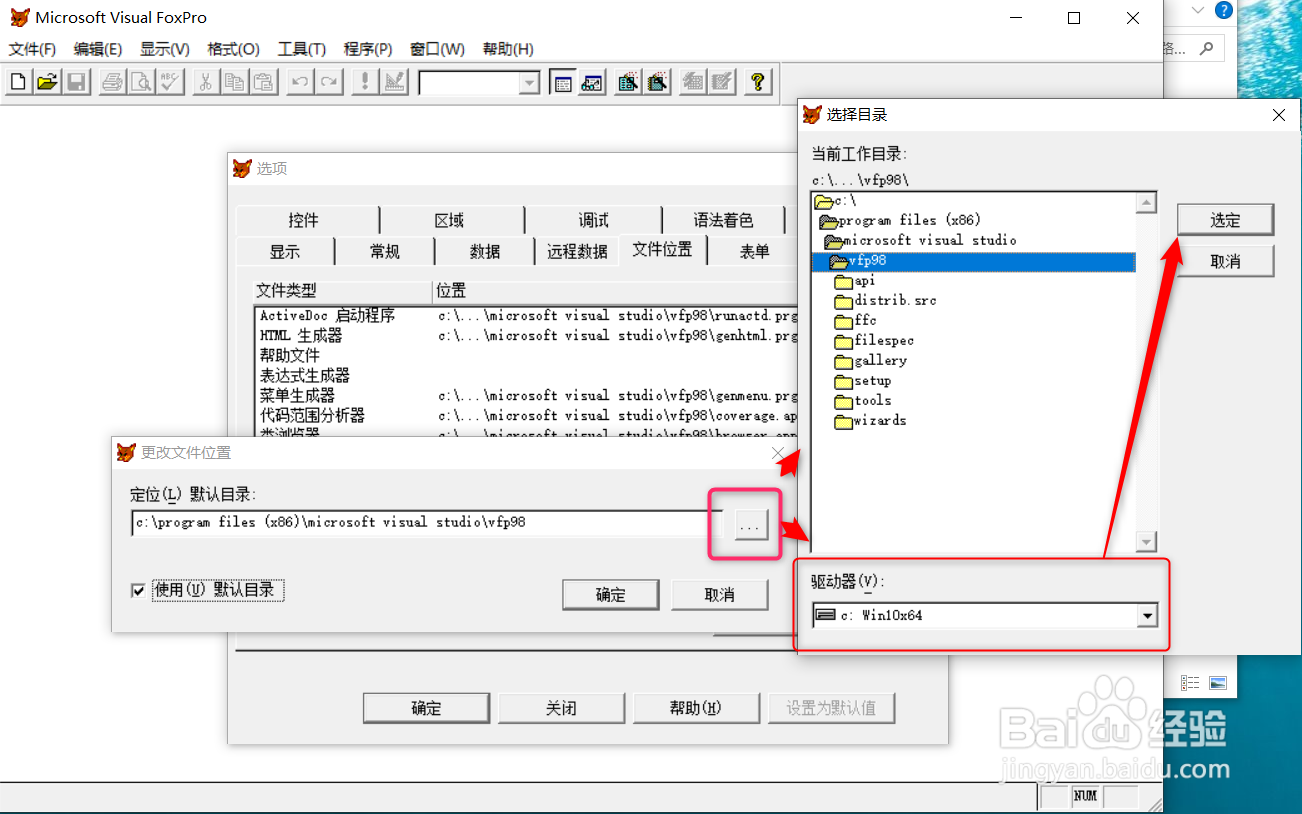Screen dimensions: 1302x814
Task: Toggle the 使用(U) 默认目录 checkbox
Action: pyautogui.click(x=138, y=590)
